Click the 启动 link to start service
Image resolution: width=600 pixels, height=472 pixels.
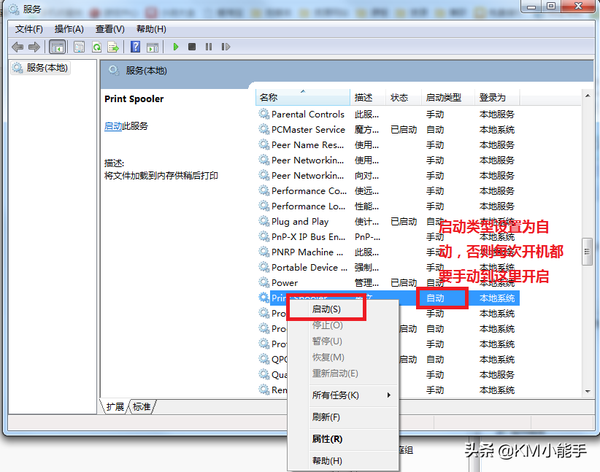pyautogui.click(x=112, y=126)
